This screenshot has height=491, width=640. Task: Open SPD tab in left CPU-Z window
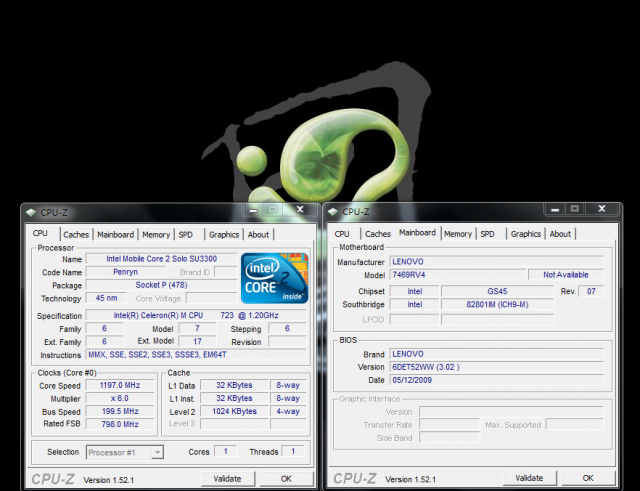(185, 235)
